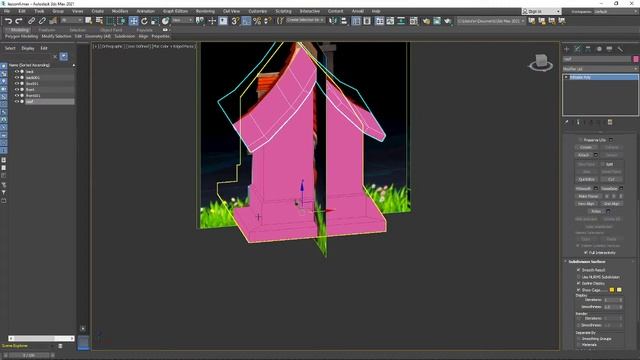Viewport: 640px width, 360px height.
Task: Click the Use Pivot Point Center icon
Action: click(x=200, y=21)
